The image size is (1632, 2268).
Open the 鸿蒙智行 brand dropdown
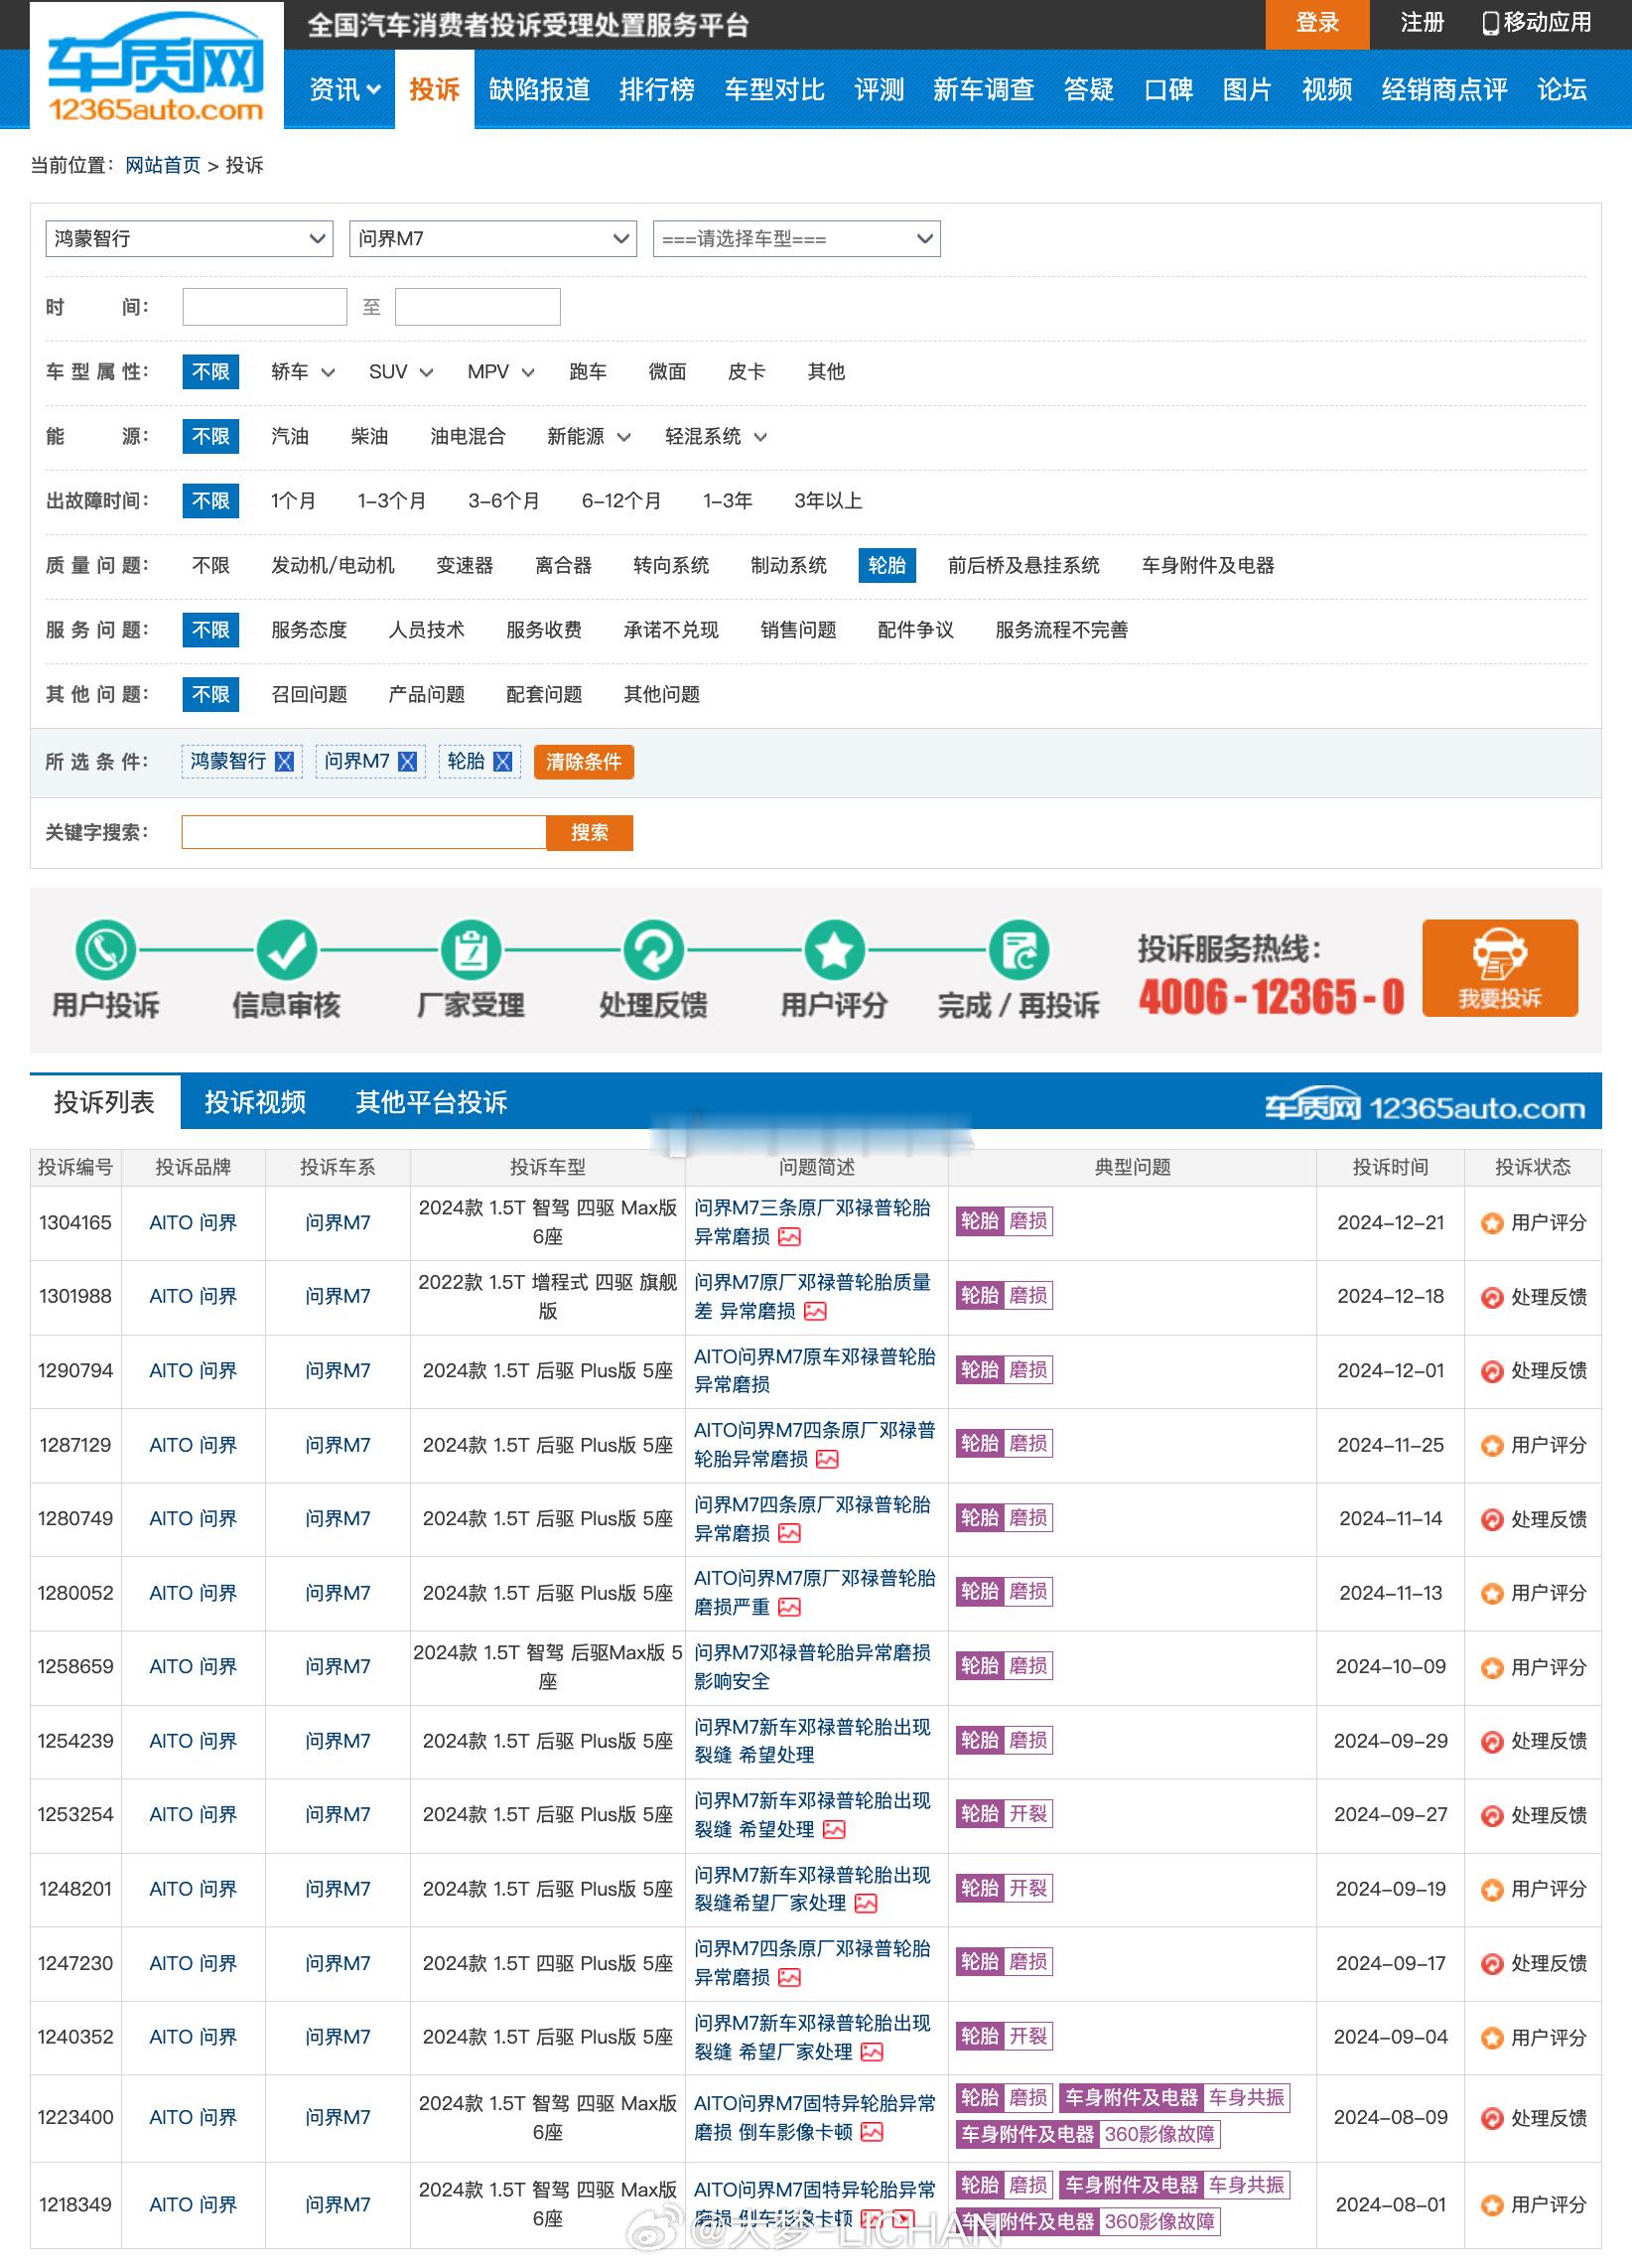189,239
